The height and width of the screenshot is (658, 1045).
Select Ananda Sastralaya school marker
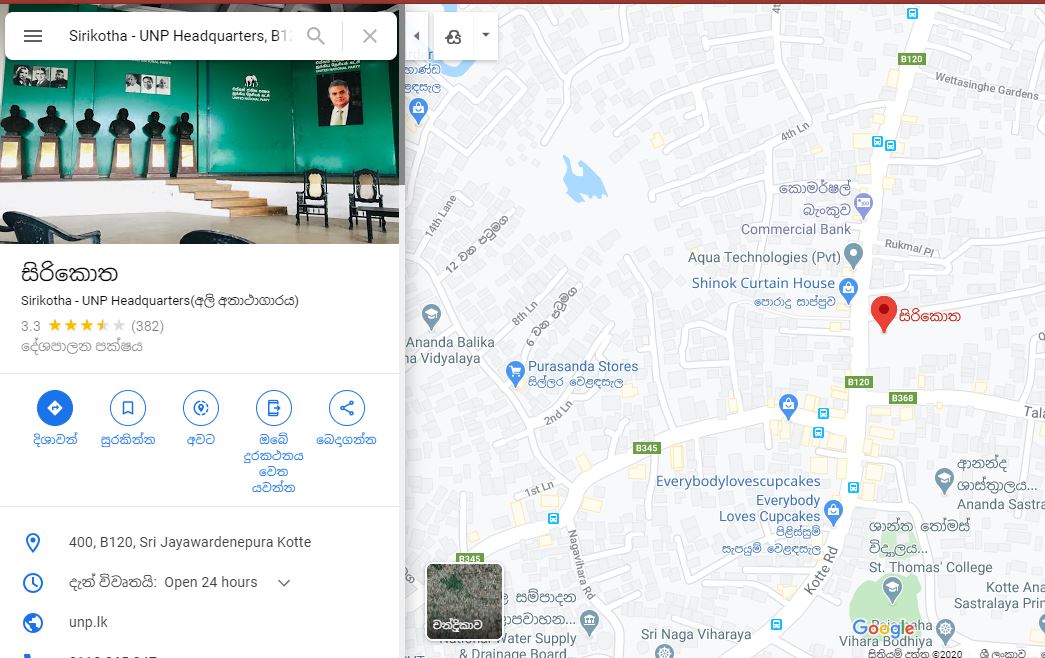pyautogui.click(x=944, y=479)
